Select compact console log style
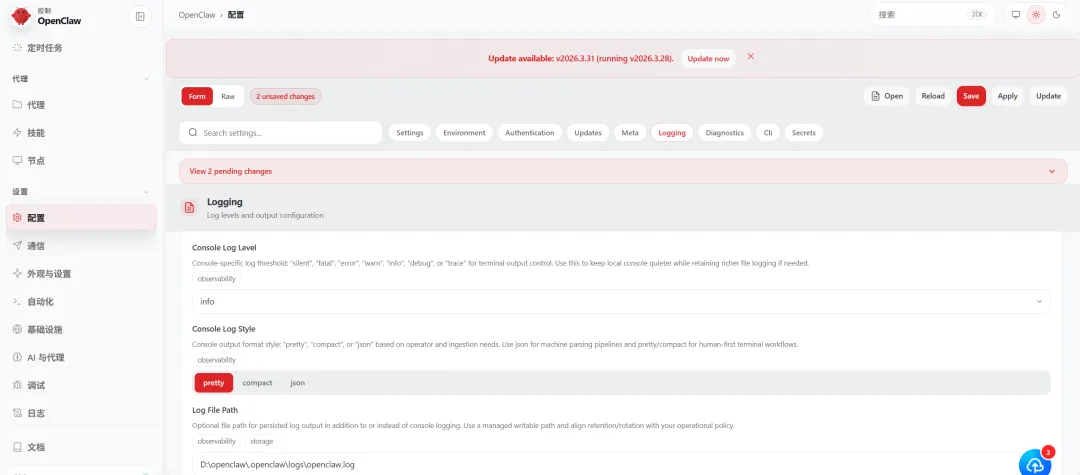Viewport: 1080px width, 475px height. pos(257,383)
